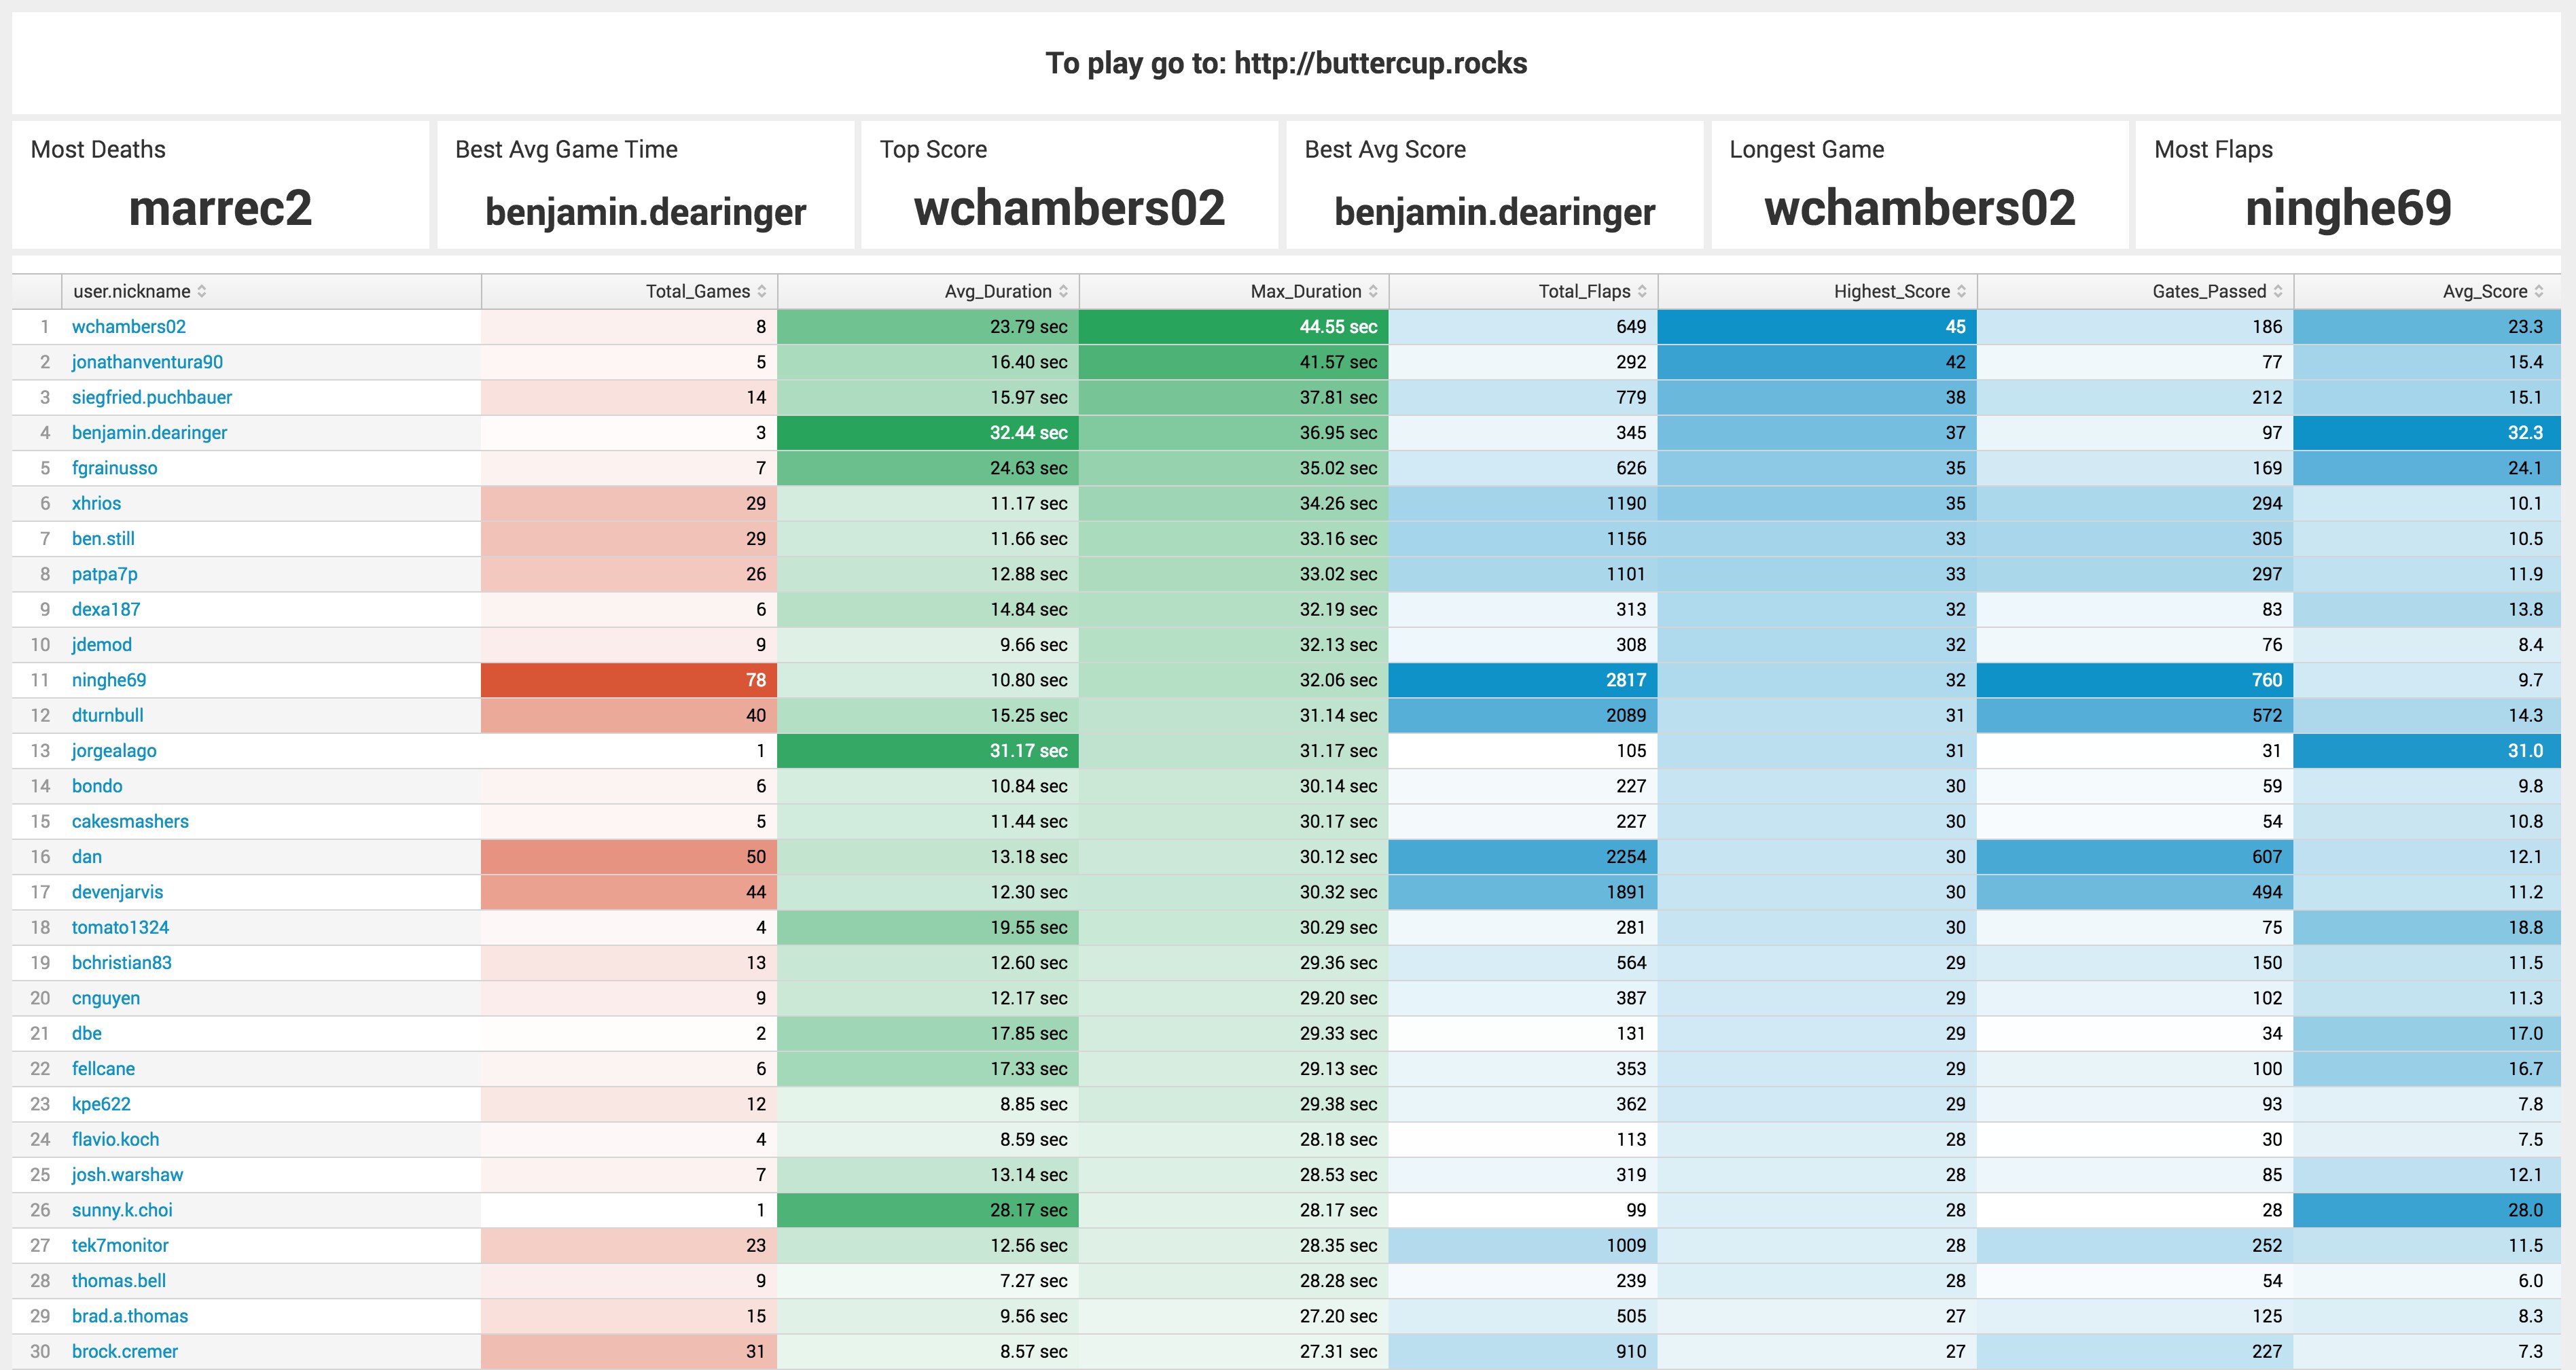
Task: Click sort arrows icon beside user.nickname
Action: 202,291
